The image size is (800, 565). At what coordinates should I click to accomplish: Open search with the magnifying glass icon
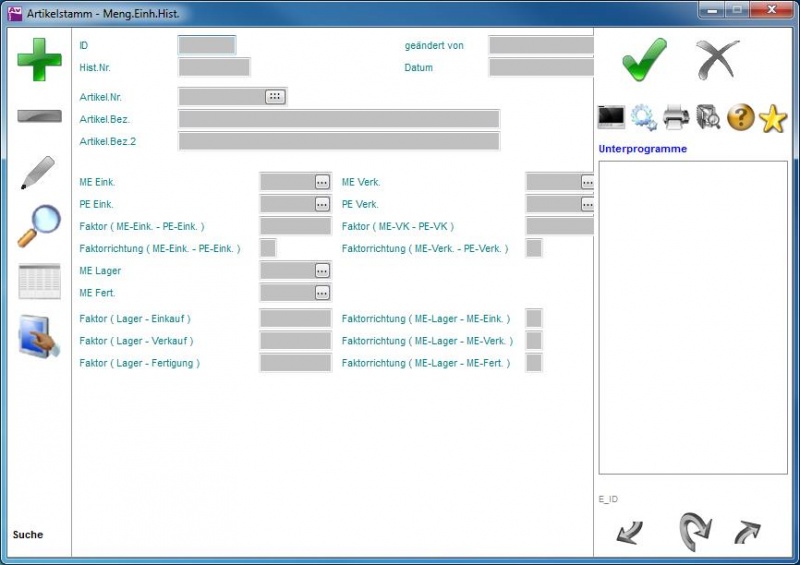[39, 226]
